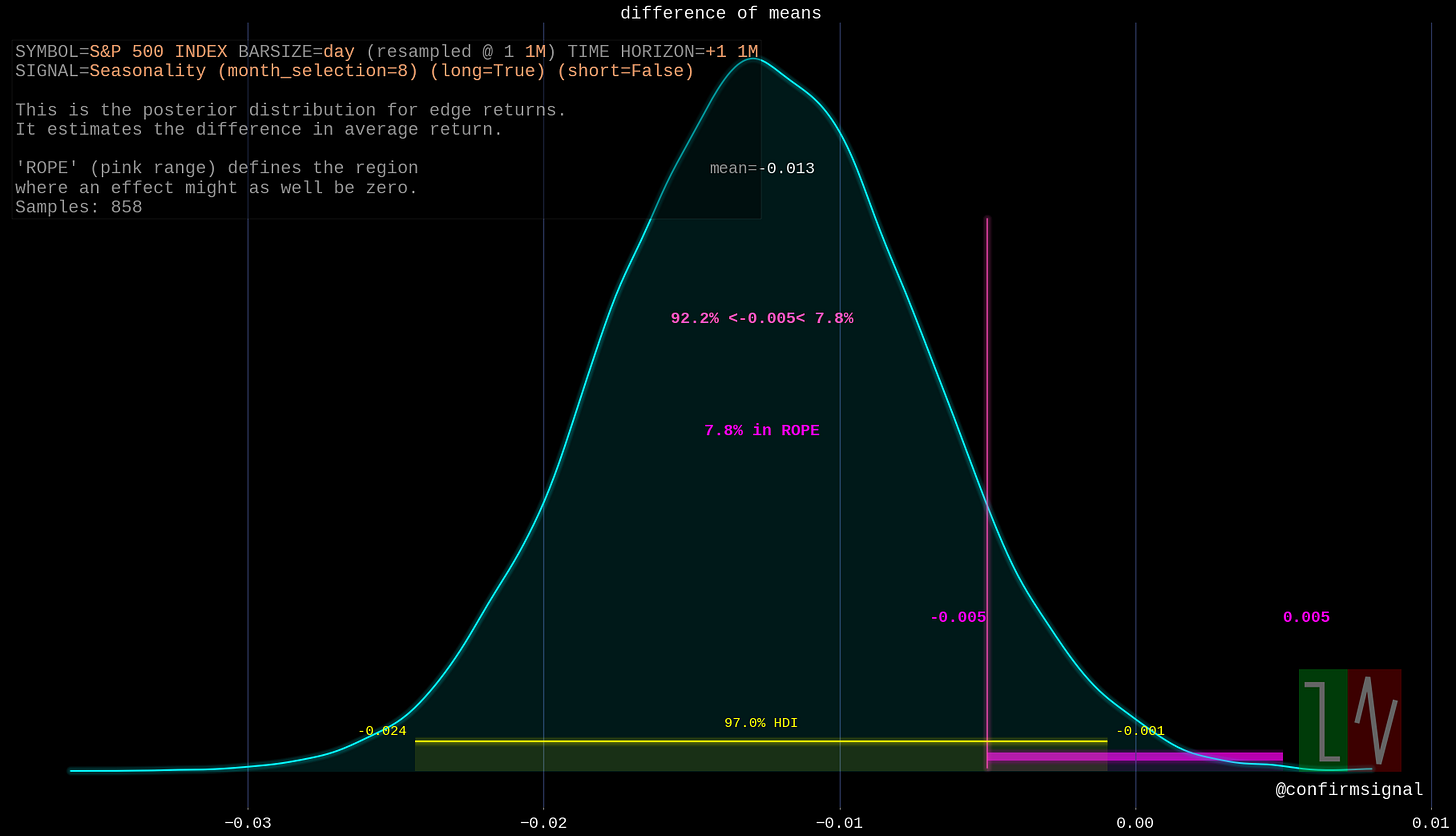The image size is (1456, 836).
Task: Click the "mean=-0.013" annotation
Action: pyautogui.click(x=762, y=168)
